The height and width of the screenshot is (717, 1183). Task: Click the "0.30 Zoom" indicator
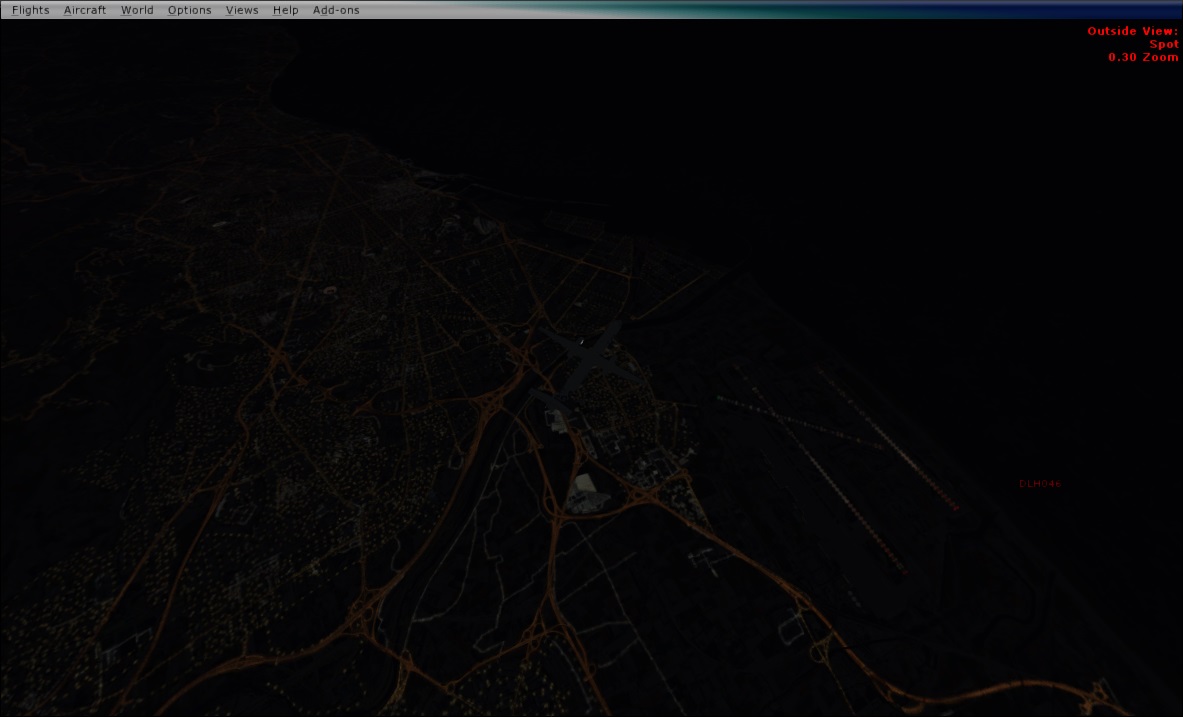pyautogui.click(x=1143, y=57)
